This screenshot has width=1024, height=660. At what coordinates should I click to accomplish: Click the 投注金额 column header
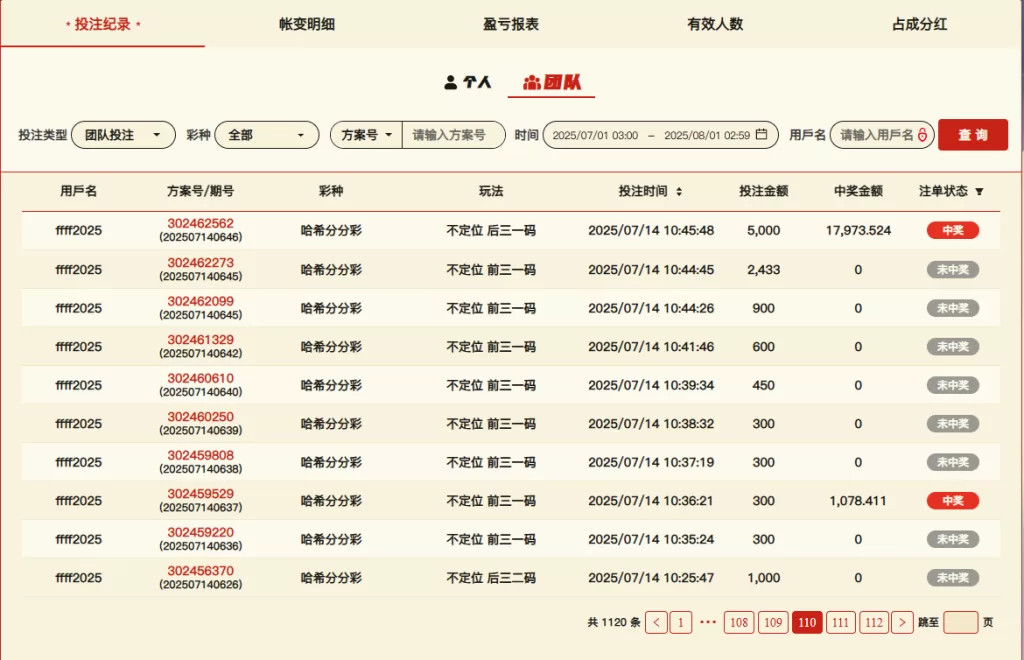point(763,191)
